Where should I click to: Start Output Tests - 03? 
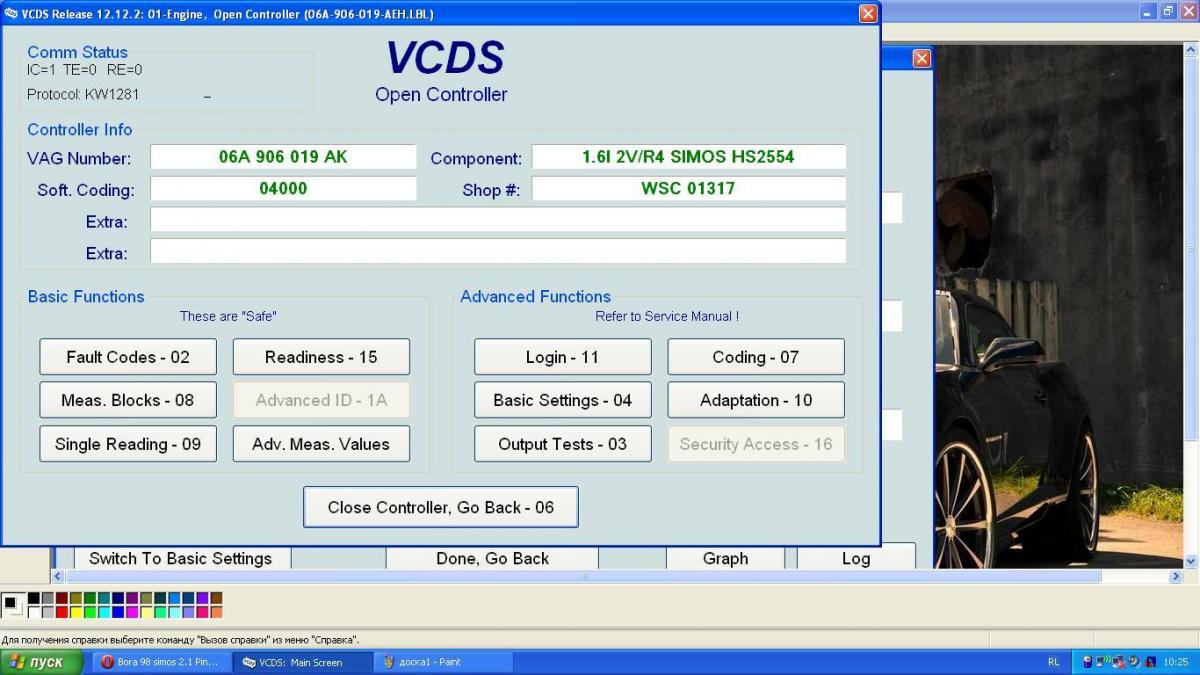click(x=563, y=444)
